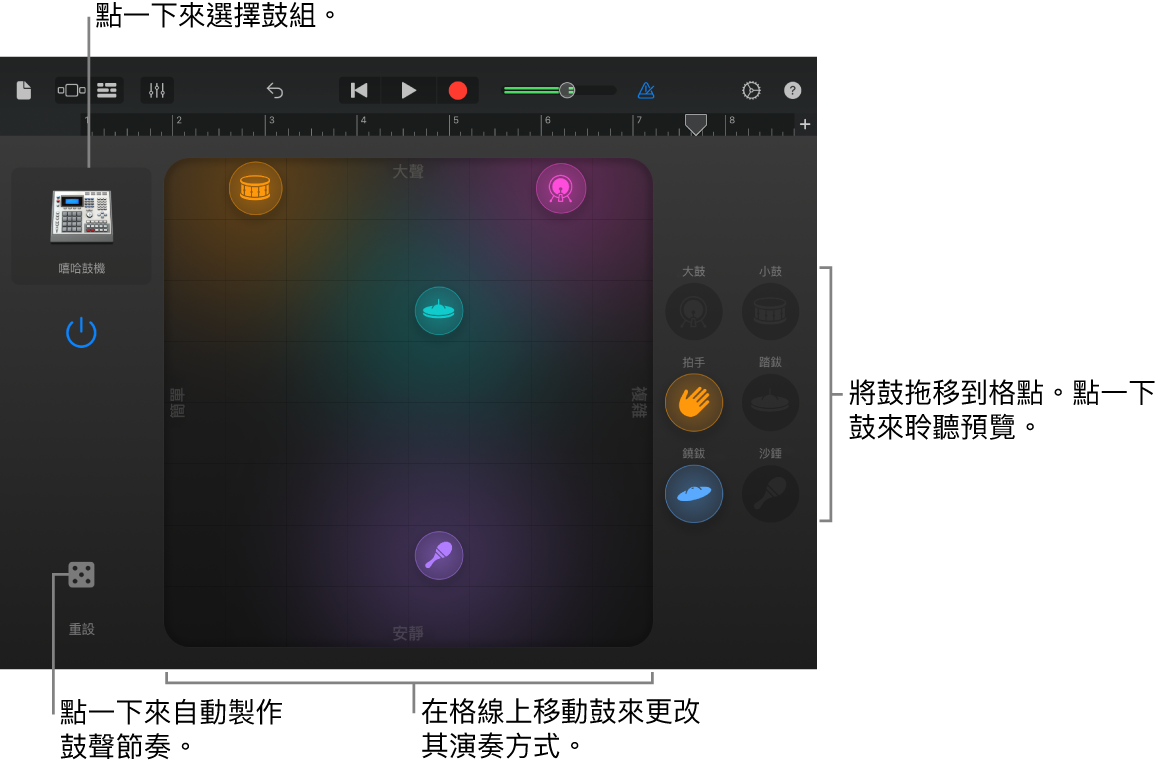Click bar 4 on the ruler
The width and height of the screenshot is (1170, 763).
tap(363, 122)
